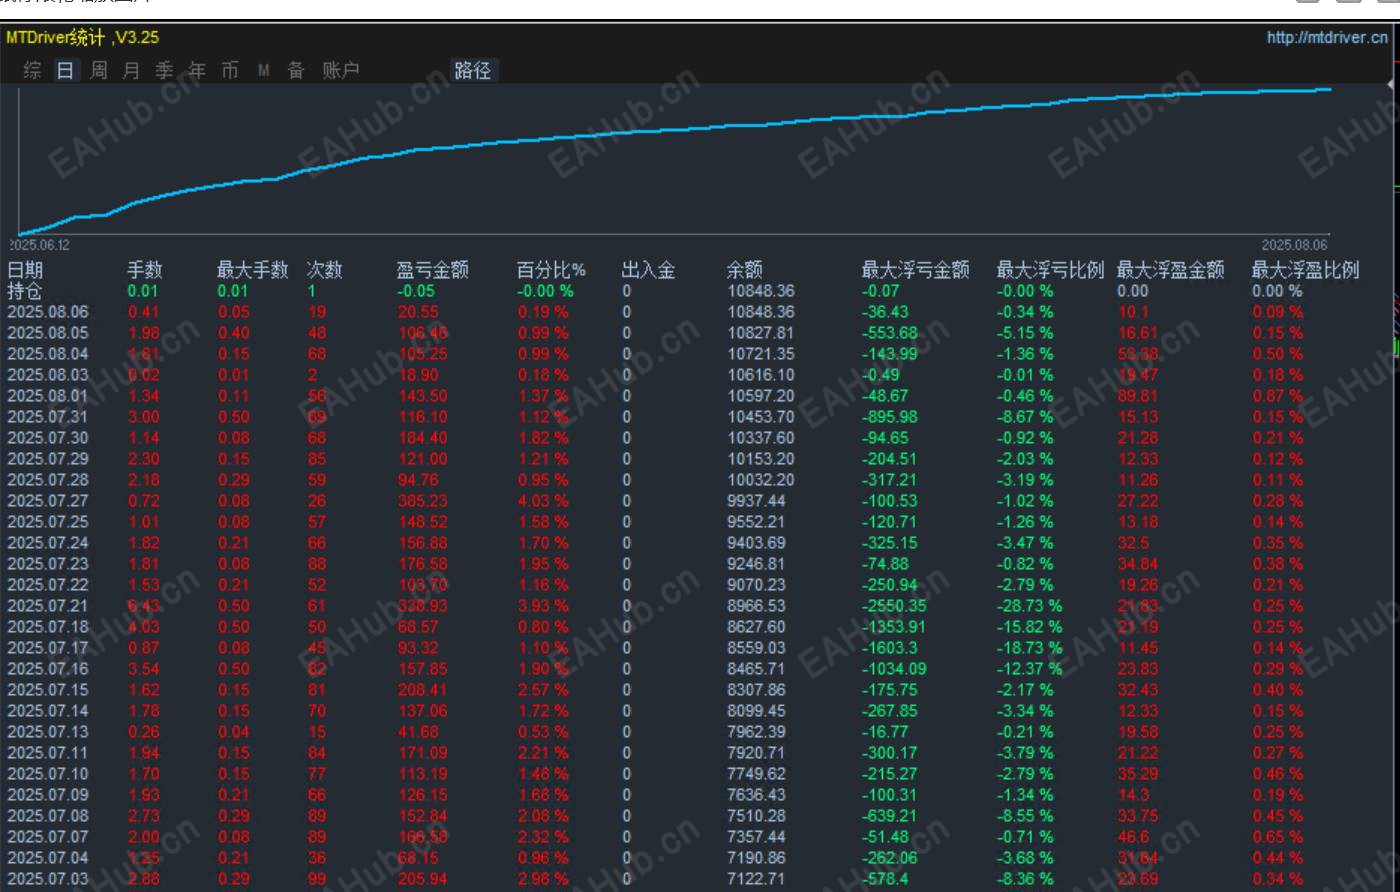Click the floating loss amount -1353.91
Image resolution: width=1400 pixels, height=892 pixels.
click(x=894, y=627)
